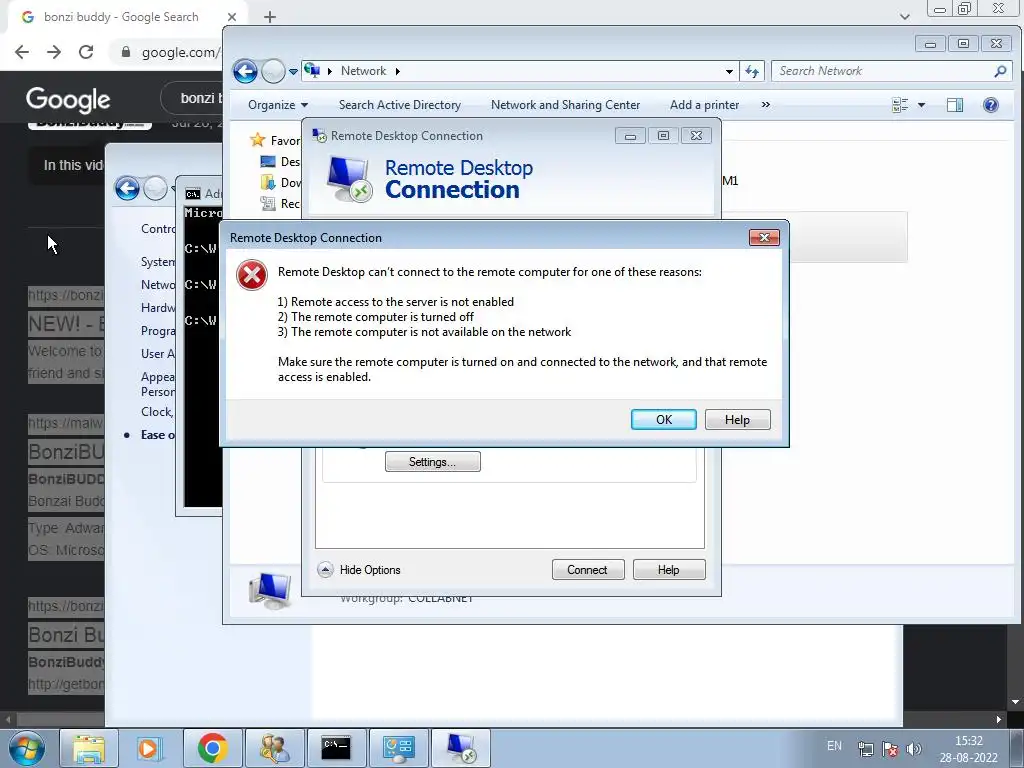The image size is (1024, 768).
Task: Open a new Chrome tab with the plus button
Action: [x=270, y=17]
